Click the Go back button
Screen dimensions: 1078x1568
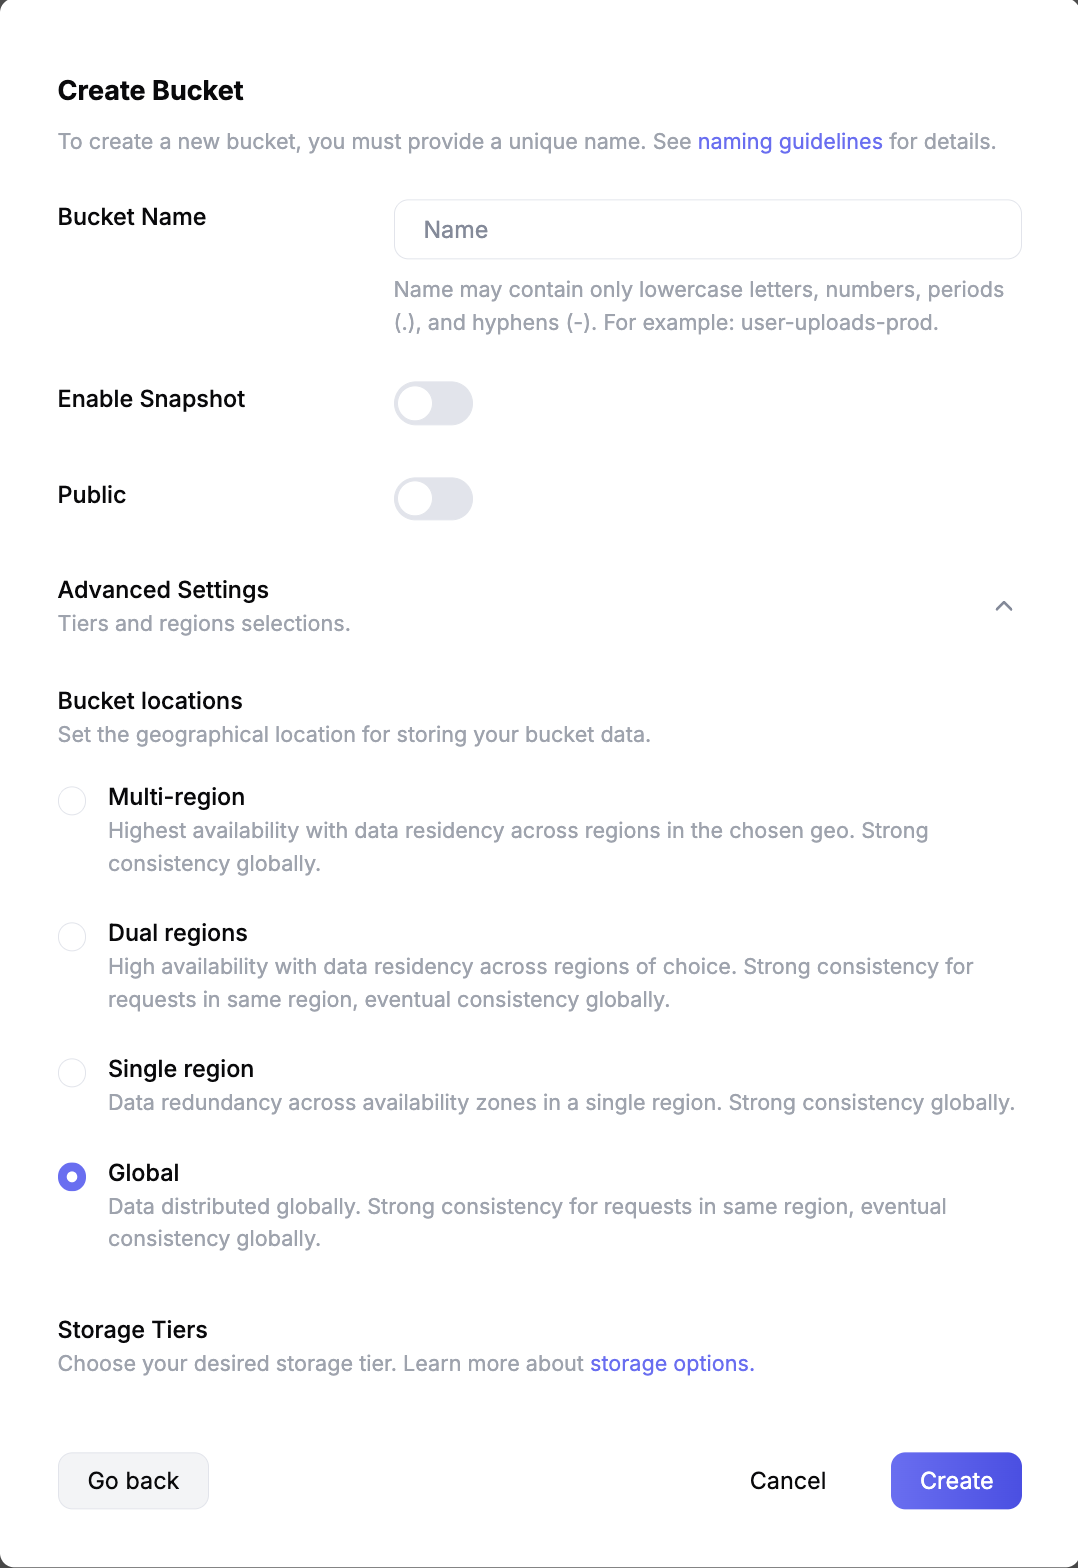133,1480
